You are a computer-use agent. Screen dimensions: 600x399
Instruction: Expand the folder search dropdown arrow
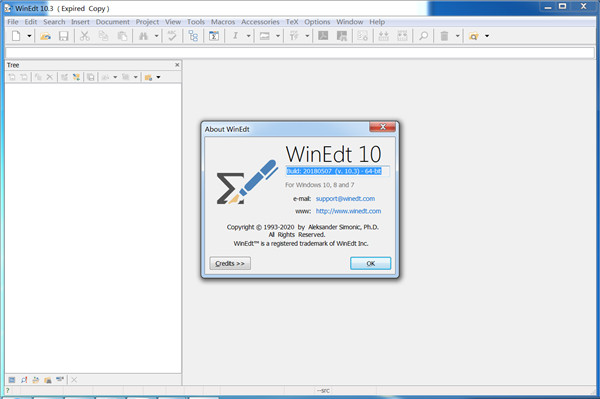click(x=487, y=36)
